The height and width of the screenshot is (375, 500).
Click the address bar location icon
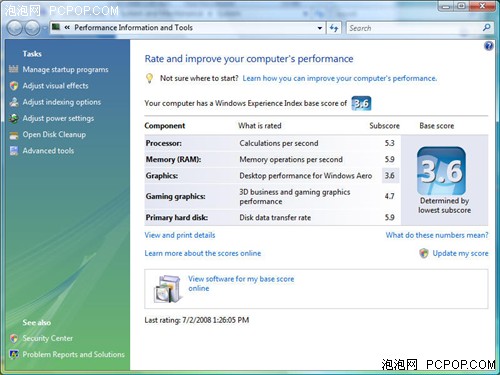coord(56,27)
